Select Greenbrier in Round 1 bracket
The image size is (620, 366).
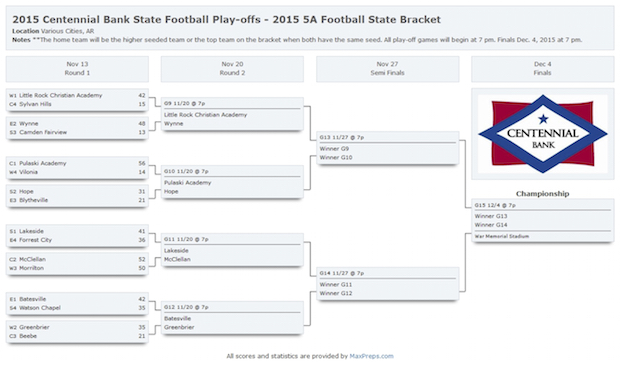click(x=34, y=327)
